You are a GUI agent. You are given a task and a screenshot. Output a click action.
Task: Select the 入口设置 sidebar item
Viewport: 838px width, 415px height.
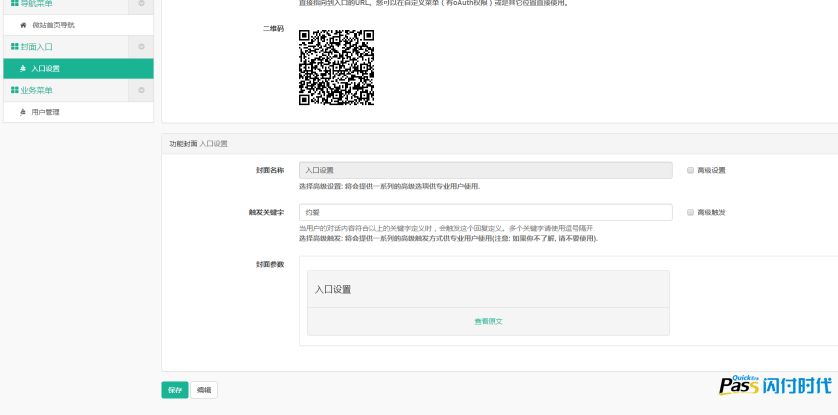pyautogui.click(x=78, y=69)
